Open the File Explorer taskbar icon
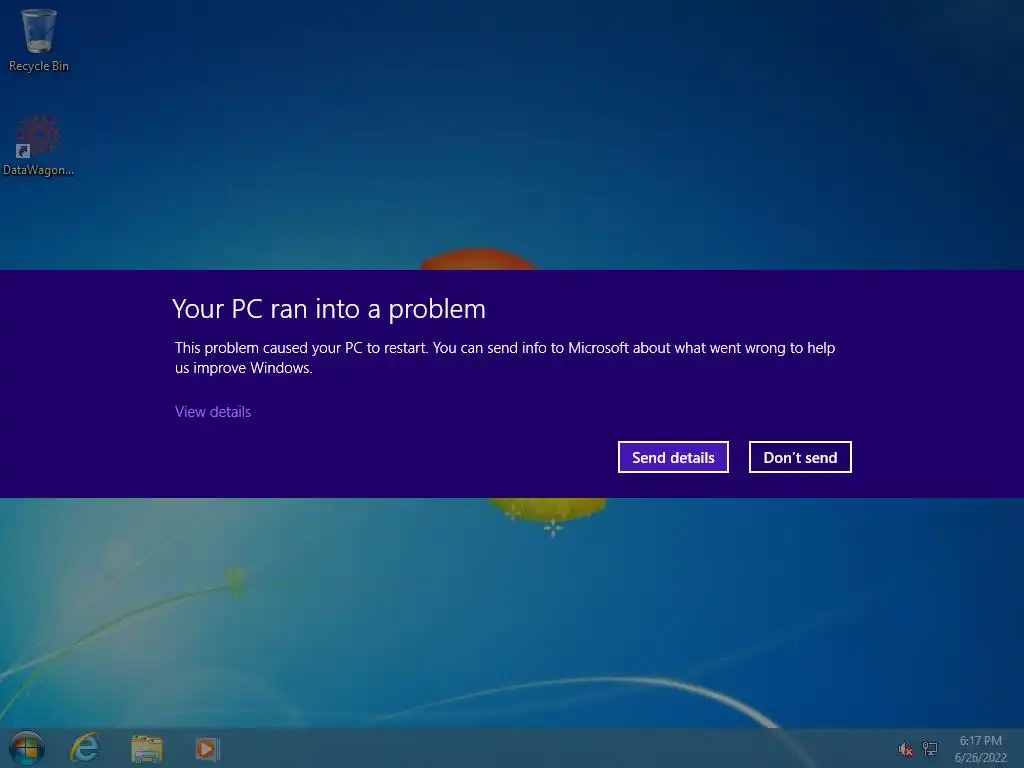 [x=146, y=749]
